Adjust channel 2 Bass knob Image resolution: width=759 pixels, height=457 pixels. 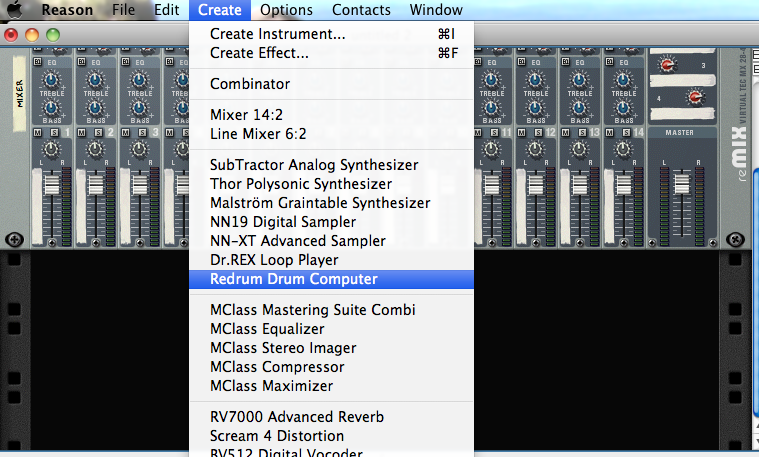pyautogui.click(x=95, y=107)
